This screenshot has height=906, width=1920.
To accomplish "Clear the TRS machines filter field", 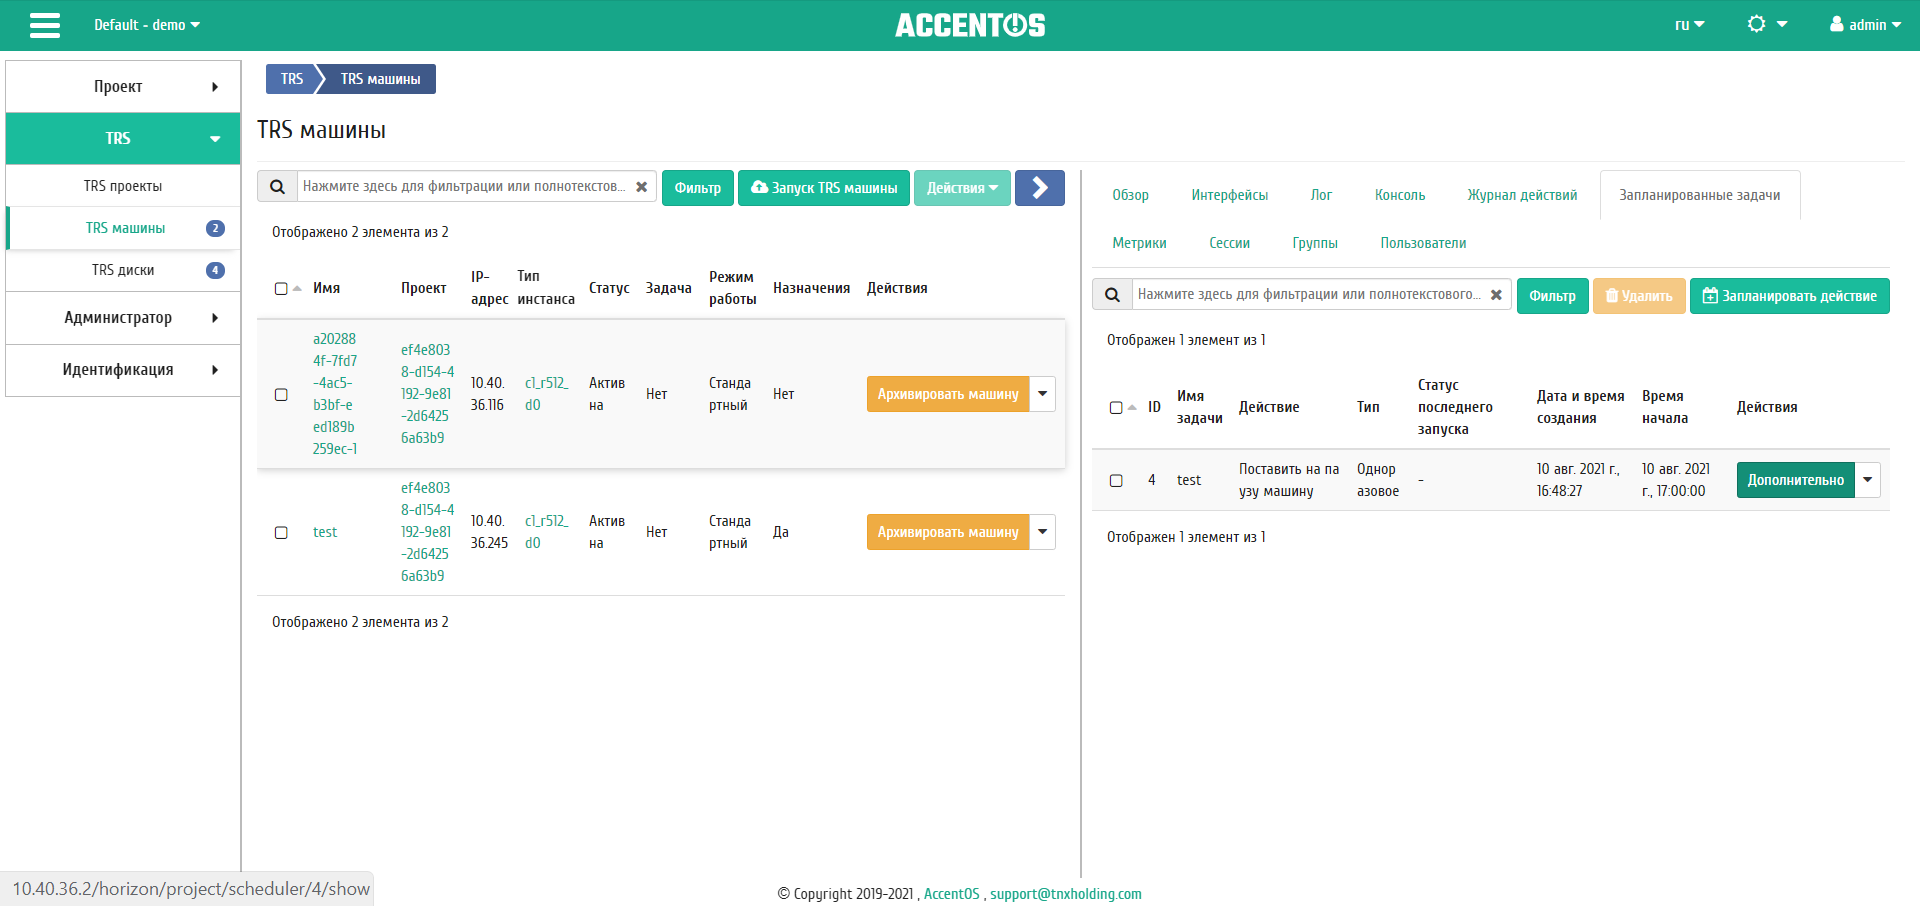I will click(x=641, y=187).
